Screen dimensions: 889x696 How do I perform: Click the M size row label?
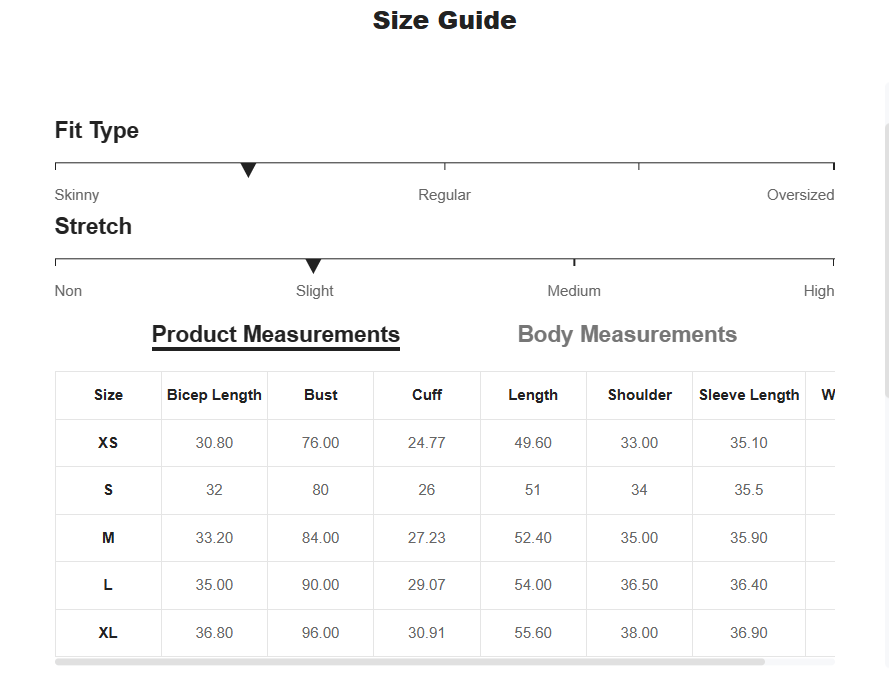pos(108,537)
